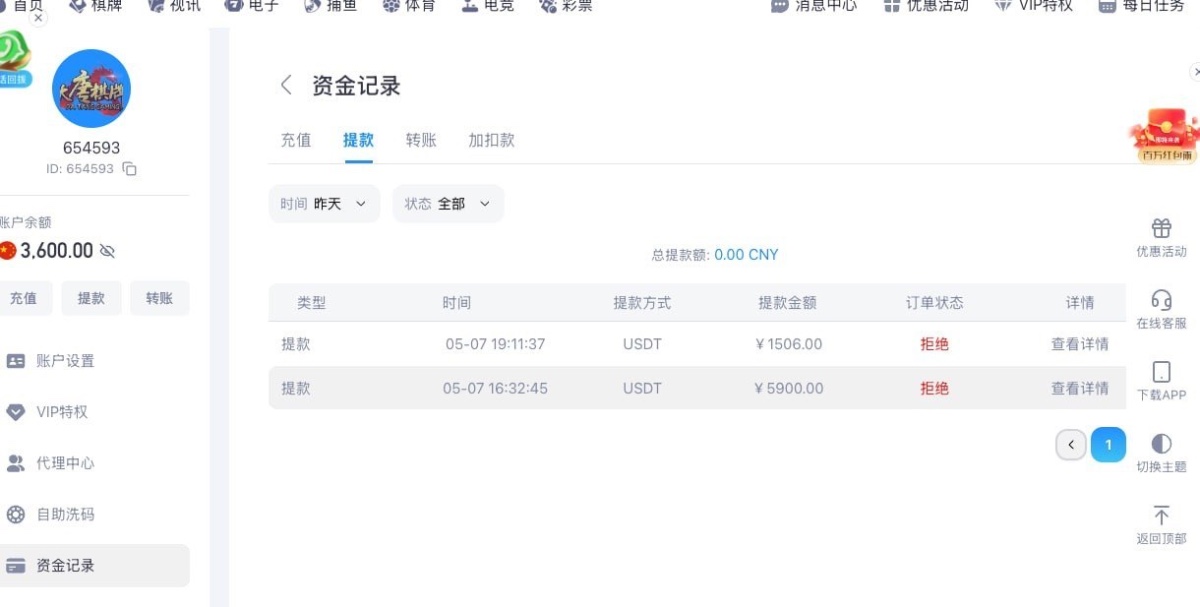Image resolution: width=1200 pixels, height=607 pixels.
Task: Contact 在线客服 via headset icon
Action: coord(1161,300)
